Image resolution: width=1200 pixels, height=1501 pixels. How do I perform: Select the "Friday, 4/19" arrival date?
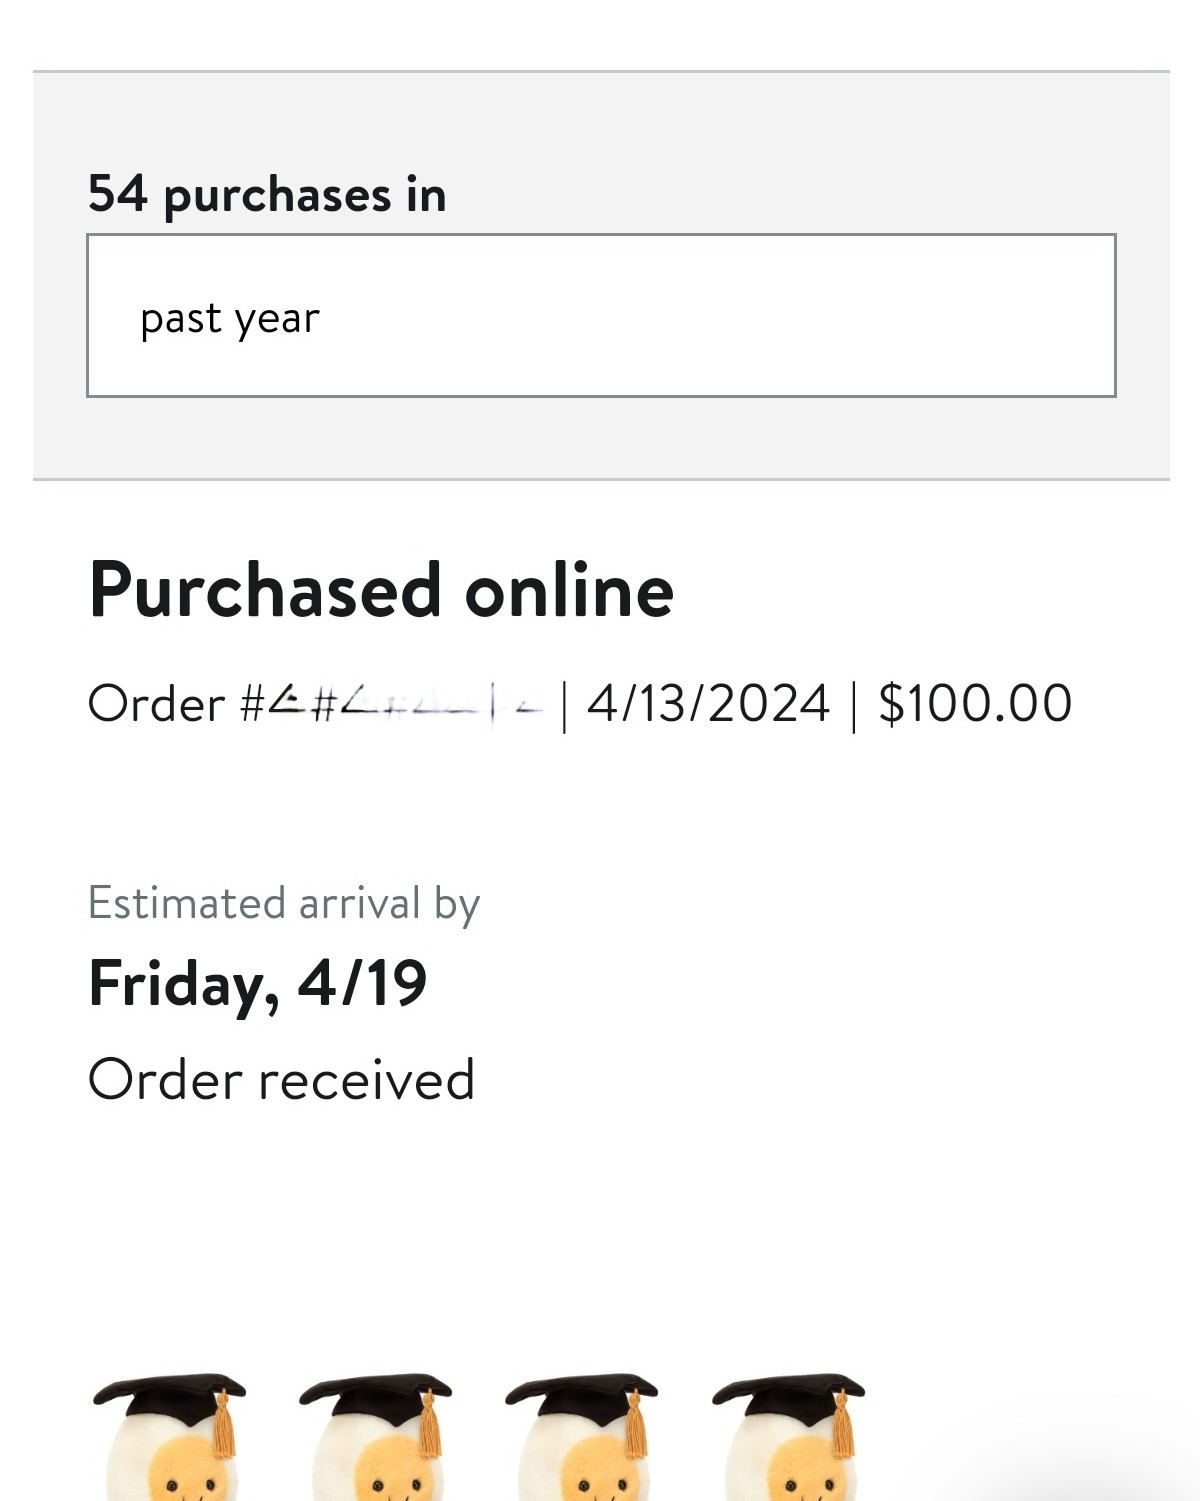tap(258, 983)
